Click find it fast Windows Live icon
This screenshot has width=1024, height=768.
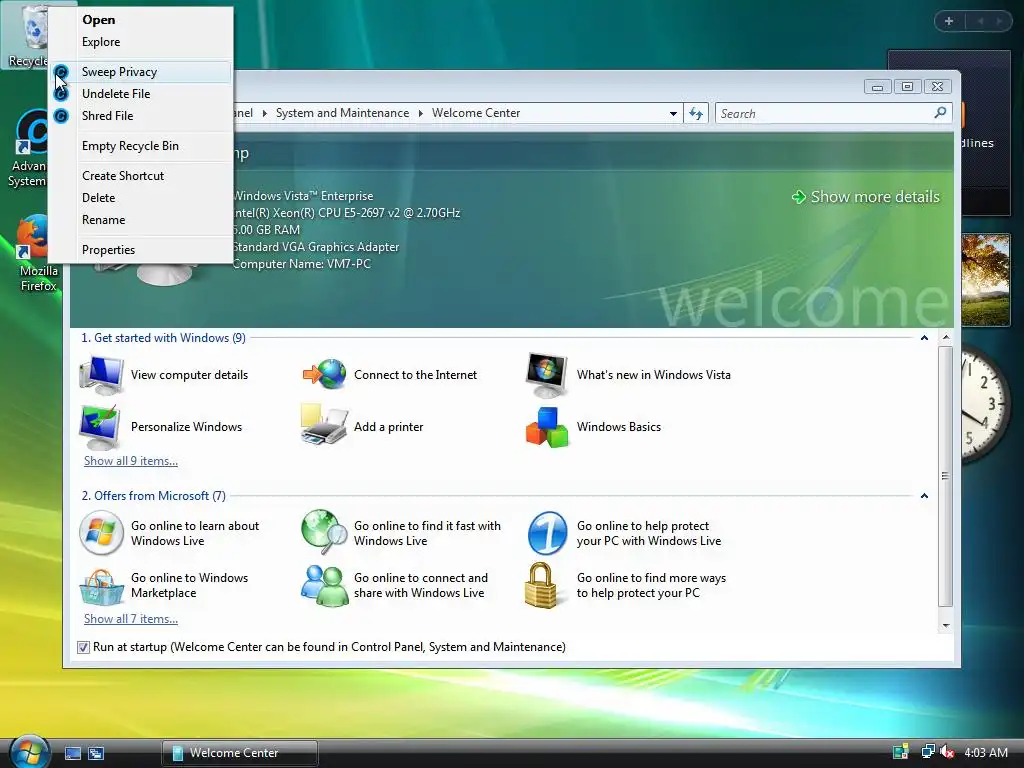324,533
